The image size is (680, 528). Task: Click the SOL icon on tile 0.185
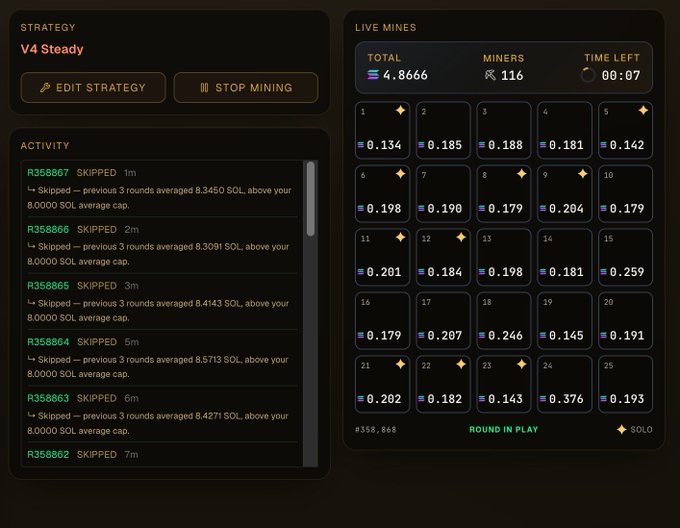pos(421,145)
